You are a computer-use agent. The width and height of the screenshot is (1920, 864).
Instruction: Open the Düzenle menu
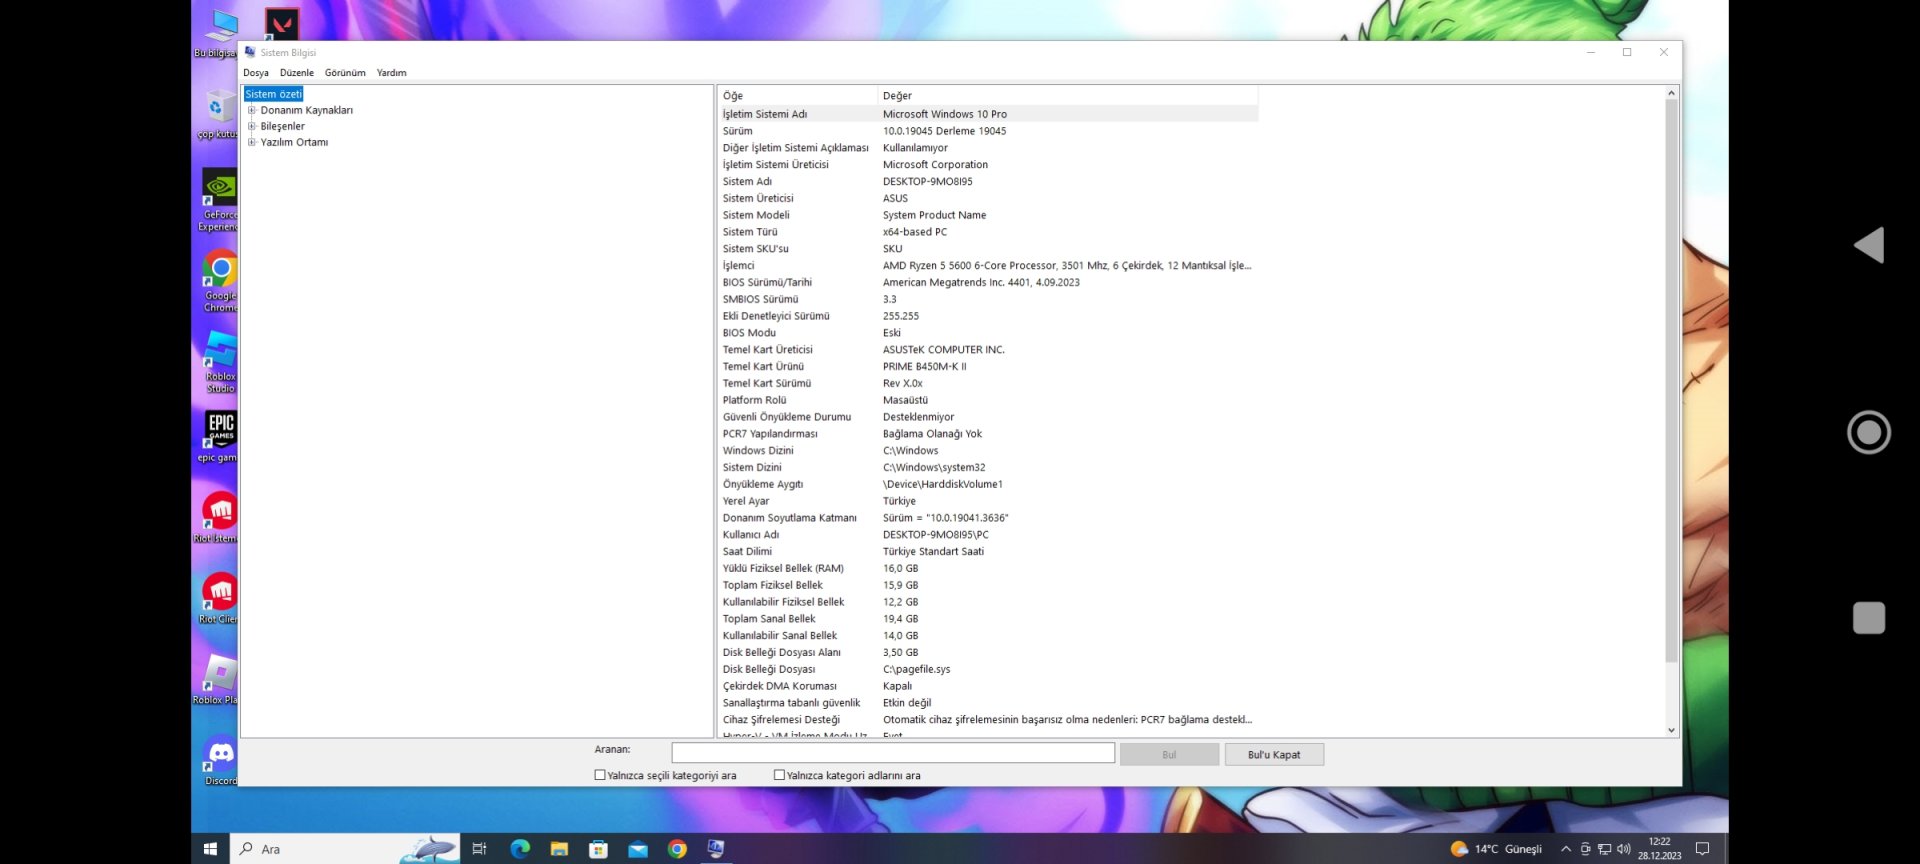pos(297,73)
